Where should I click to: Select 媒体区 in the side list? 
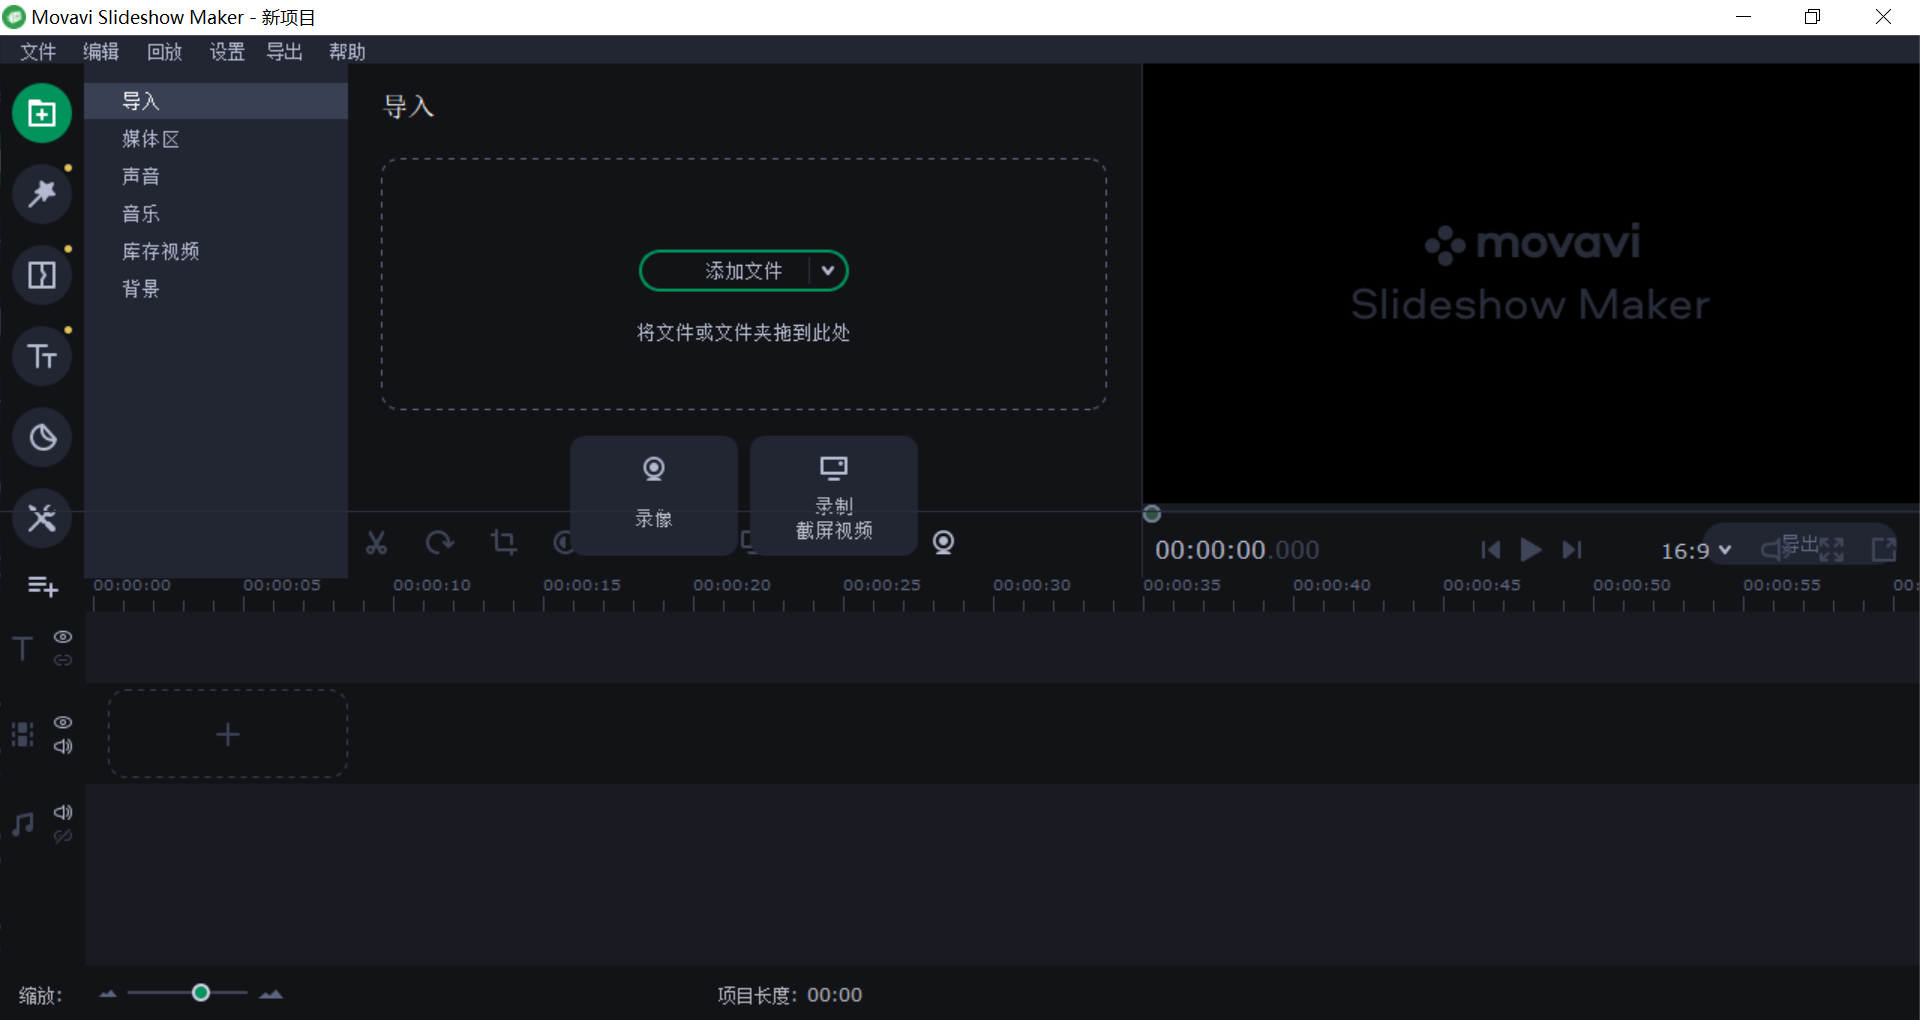pos(216,139)
